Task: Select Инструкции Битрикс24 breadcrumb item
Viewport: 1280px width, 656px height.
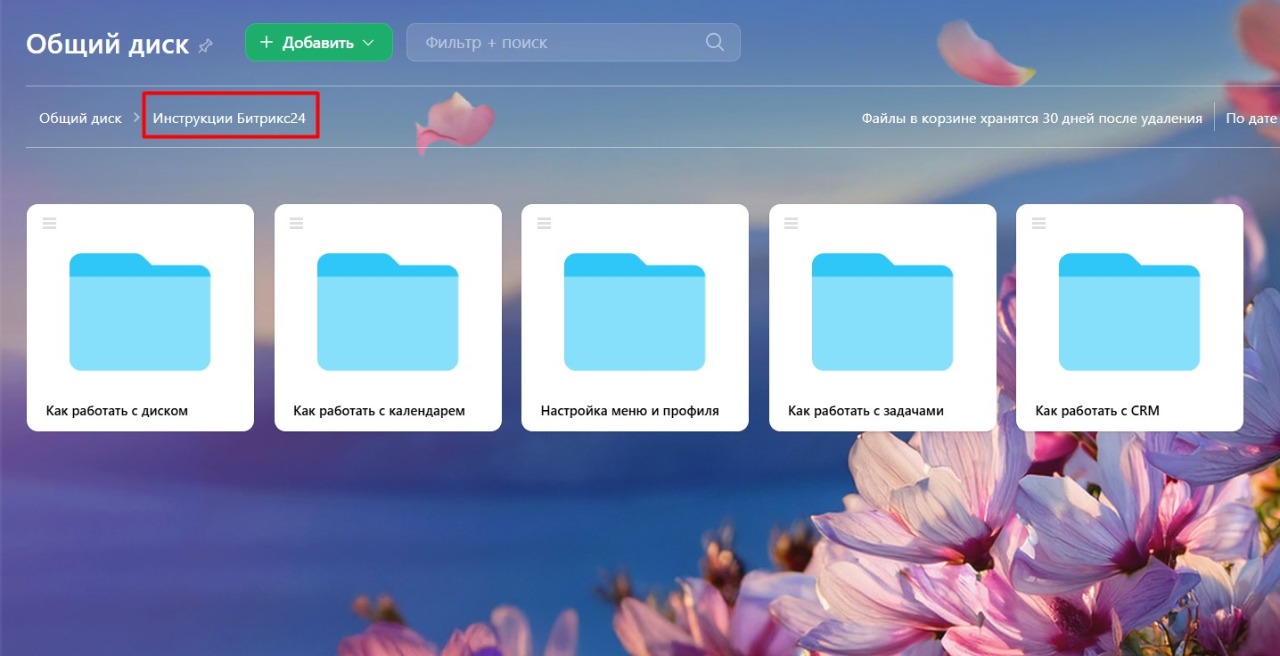Action: coord(229,118)
